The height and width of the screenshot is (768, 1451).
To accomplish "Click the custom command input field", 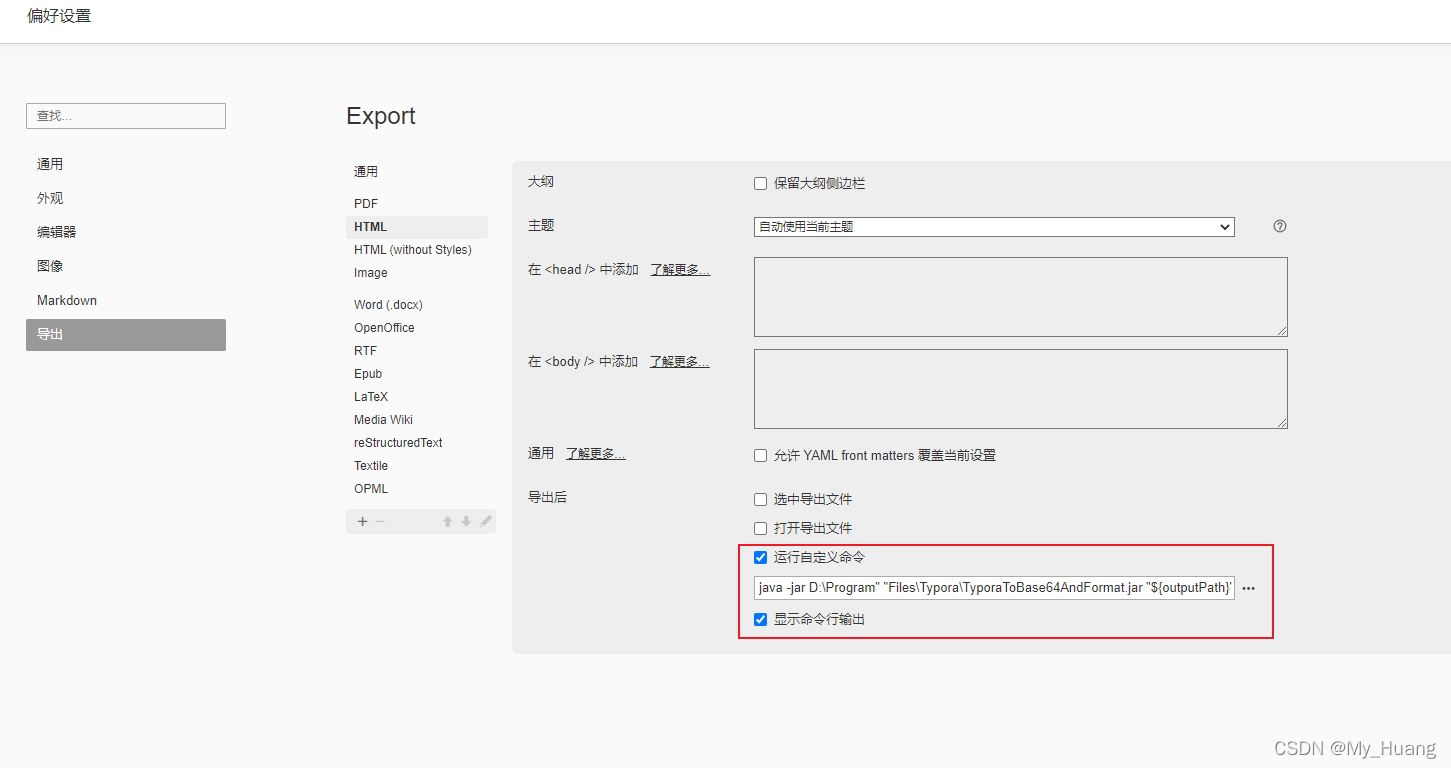I will click(993, 588).
